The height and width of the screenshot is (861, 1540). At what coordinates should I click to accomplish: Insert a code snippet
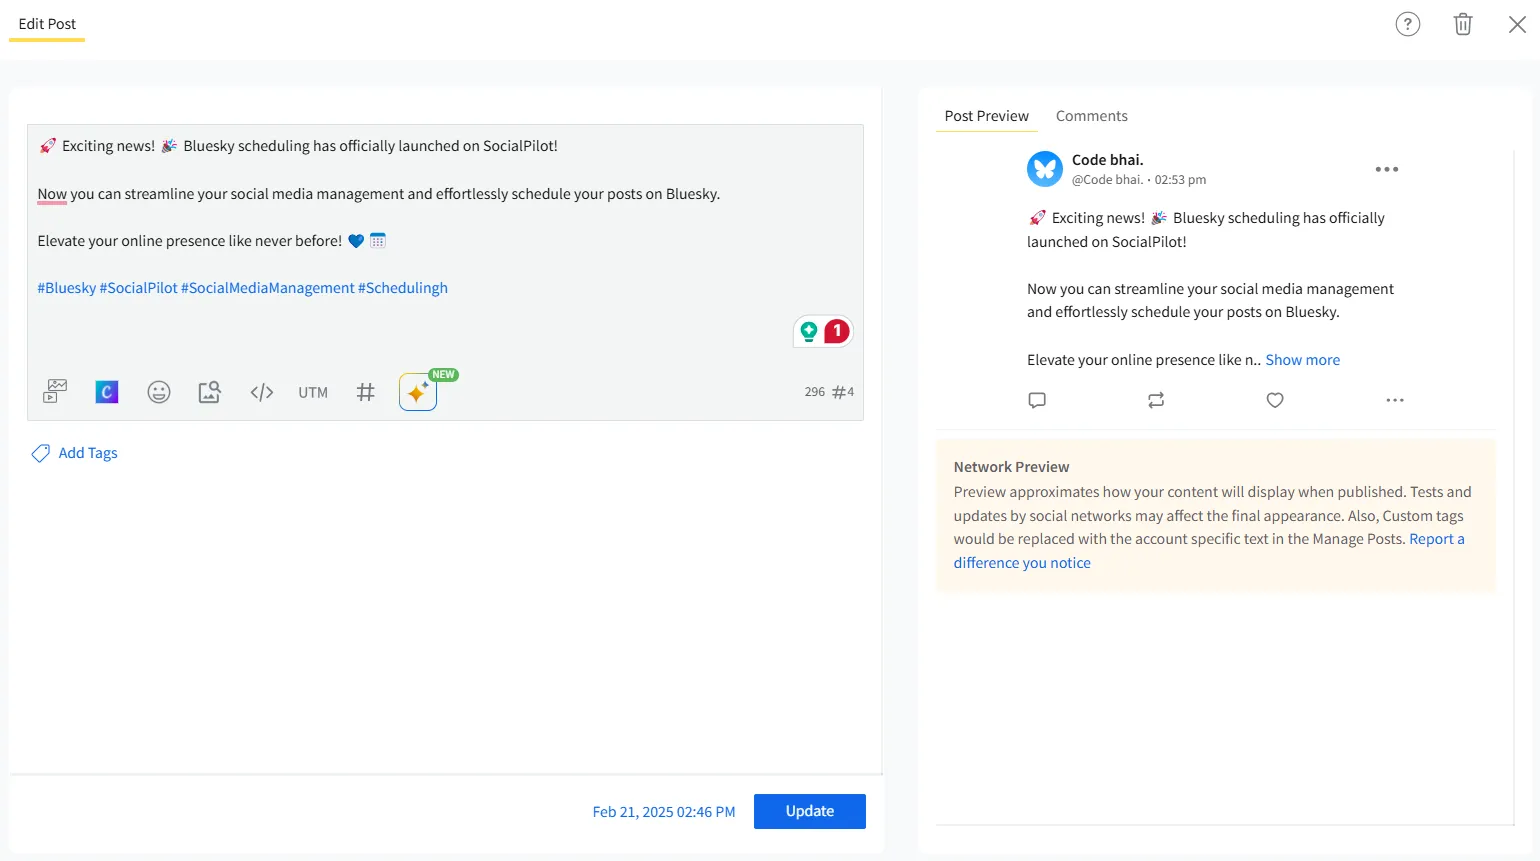click(x=261, y=391)
